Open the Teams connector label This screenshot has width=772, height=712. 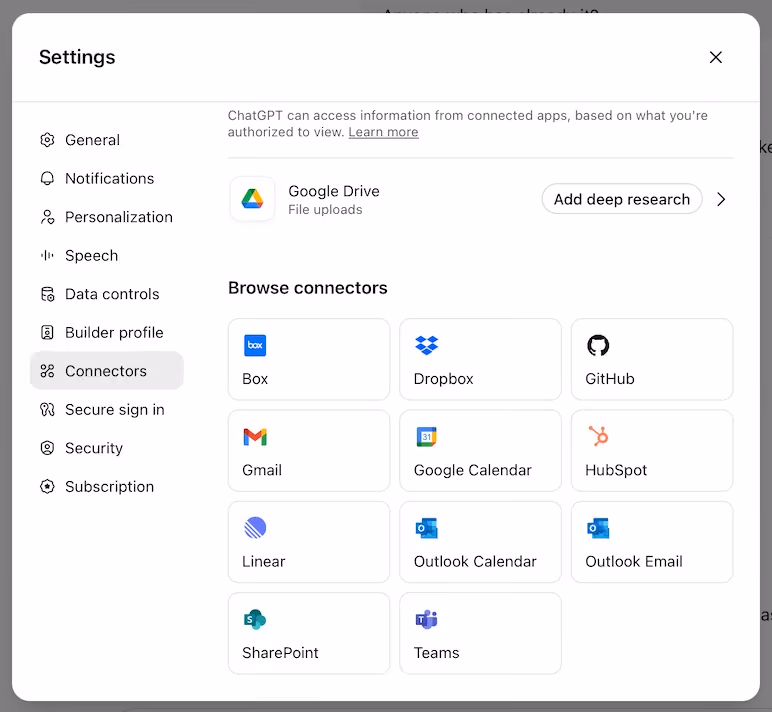tap(436, 652)
